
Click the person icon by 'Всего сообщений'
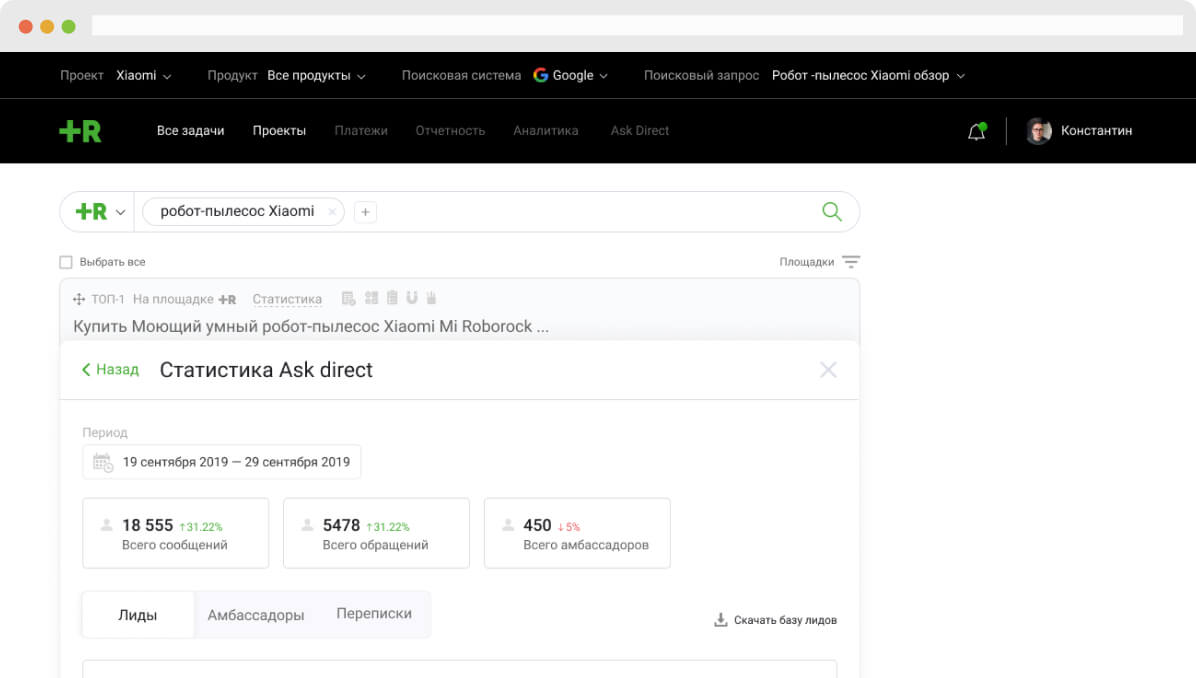(106, 525)
